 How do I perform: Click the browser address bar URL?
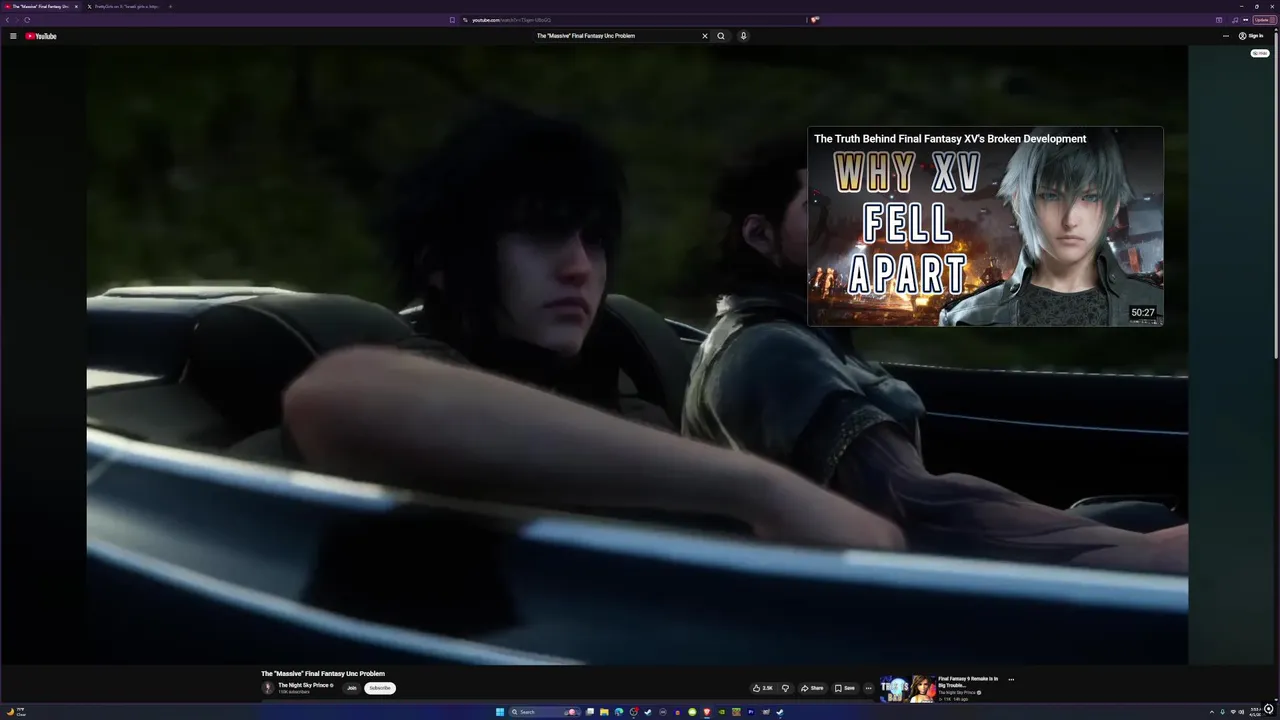(x=511, y=20)
